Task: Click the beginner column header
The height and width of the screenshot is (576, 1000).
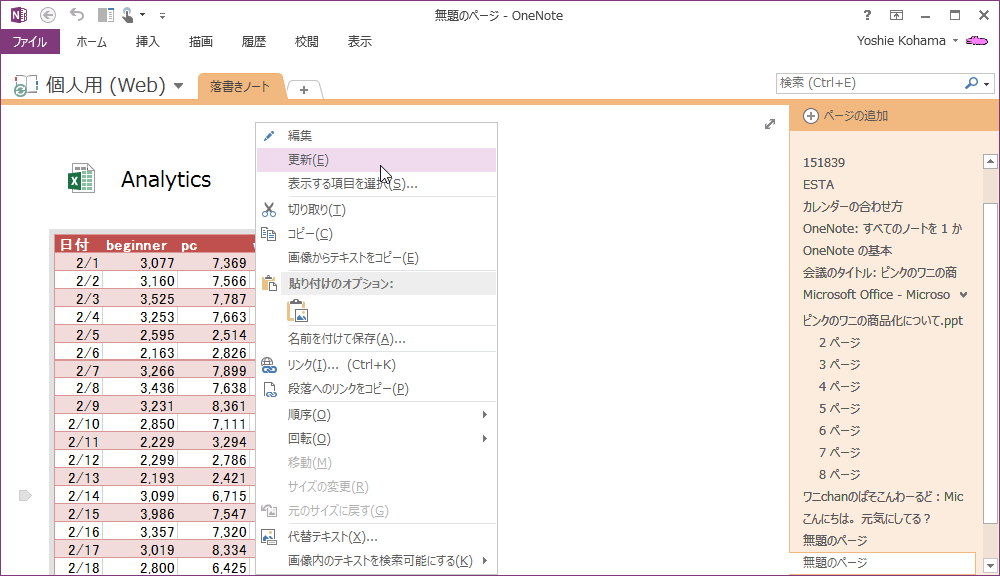Action: (136, 246)
